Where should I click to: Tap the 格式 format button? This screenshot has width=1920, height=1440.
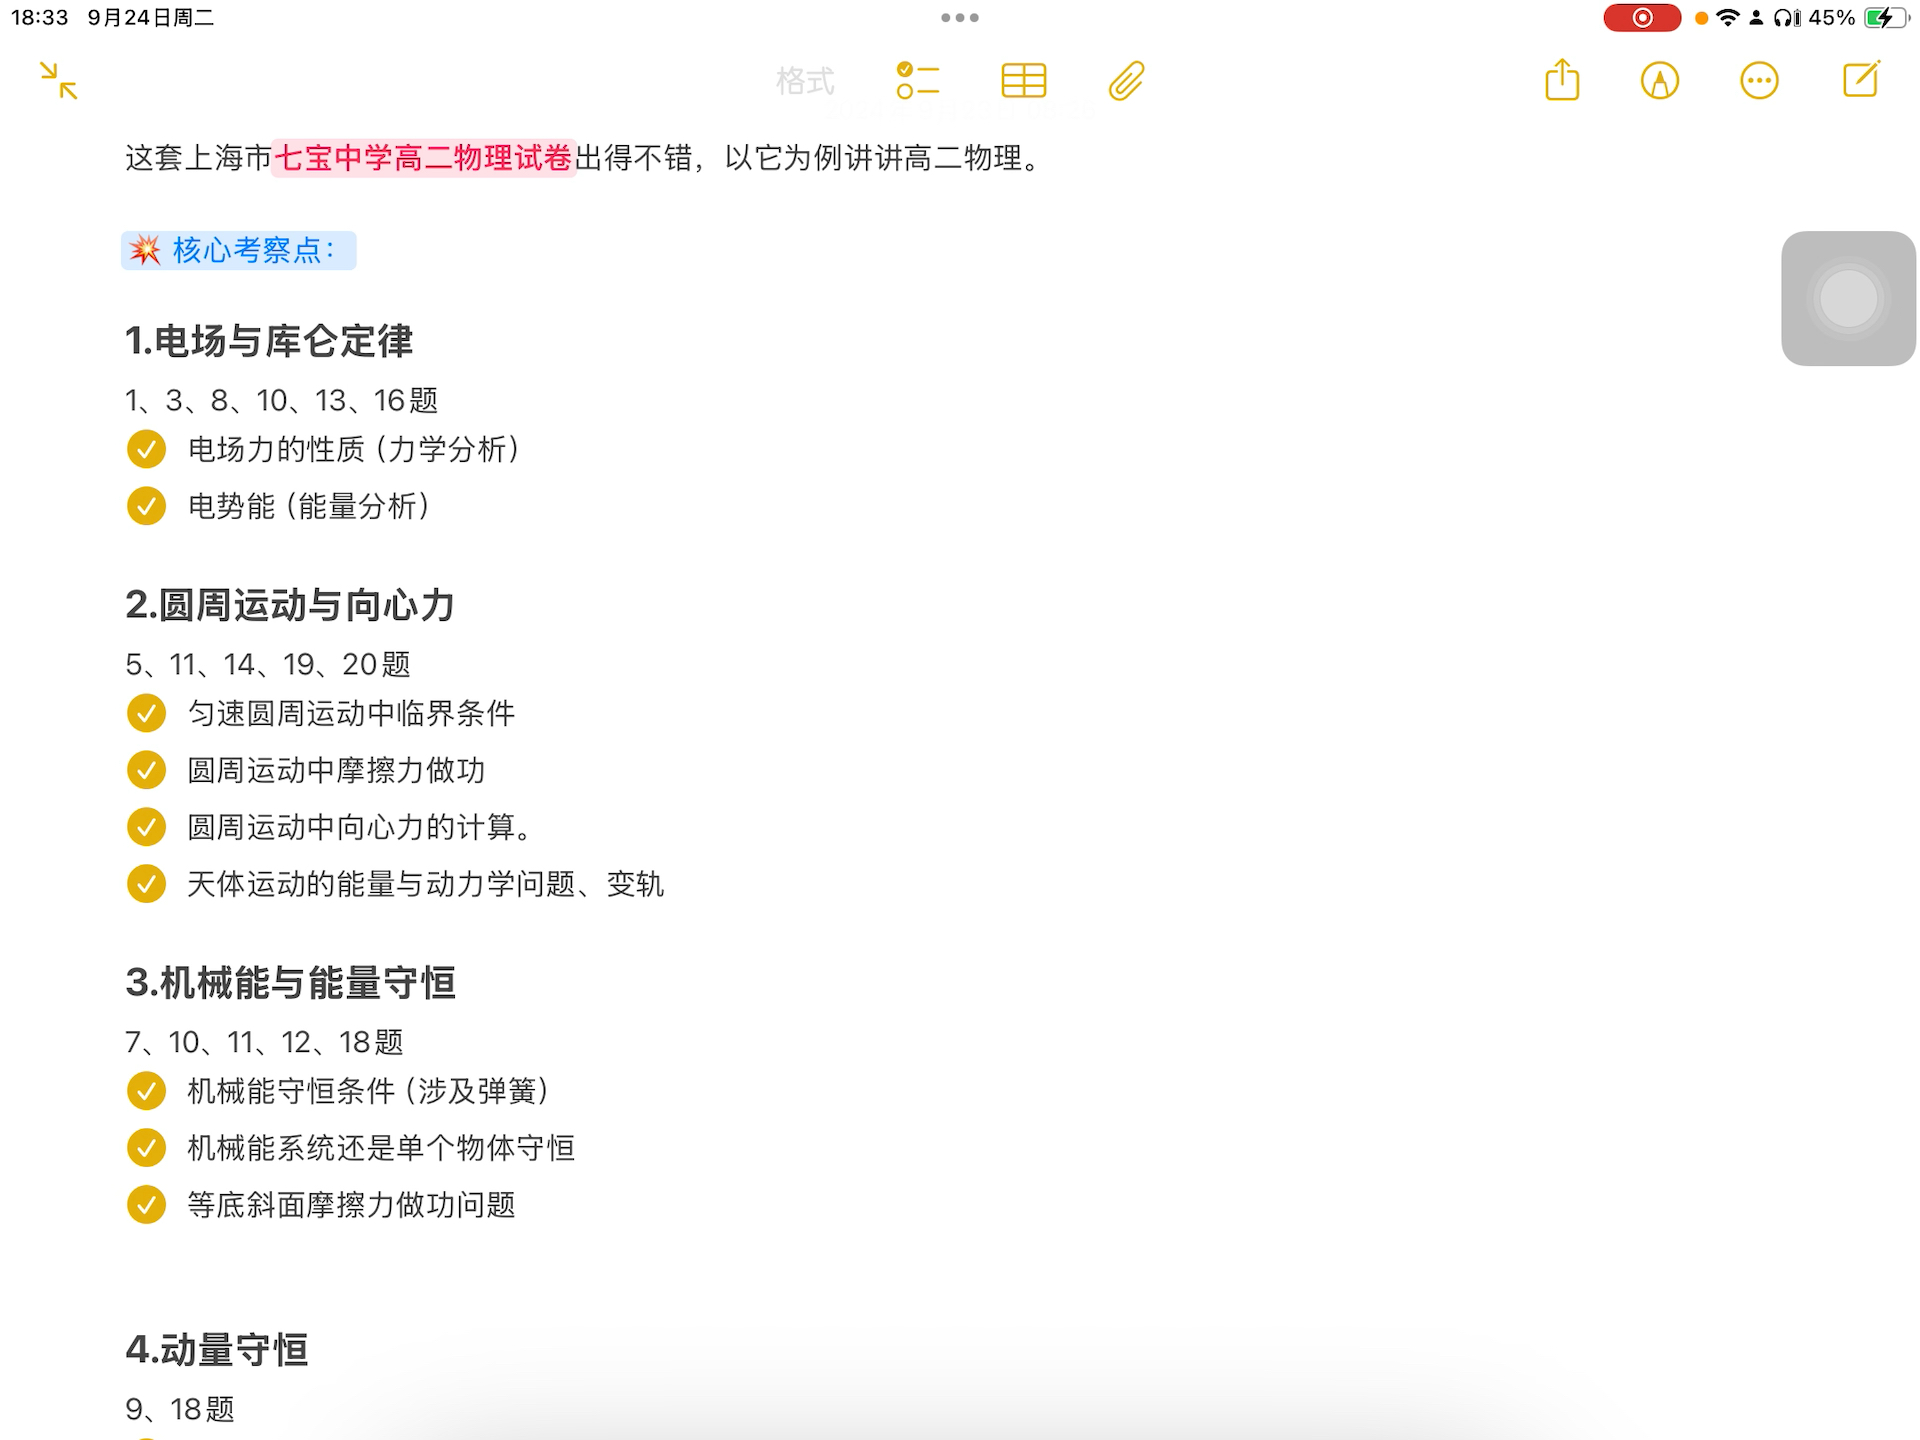click(805, 81)
